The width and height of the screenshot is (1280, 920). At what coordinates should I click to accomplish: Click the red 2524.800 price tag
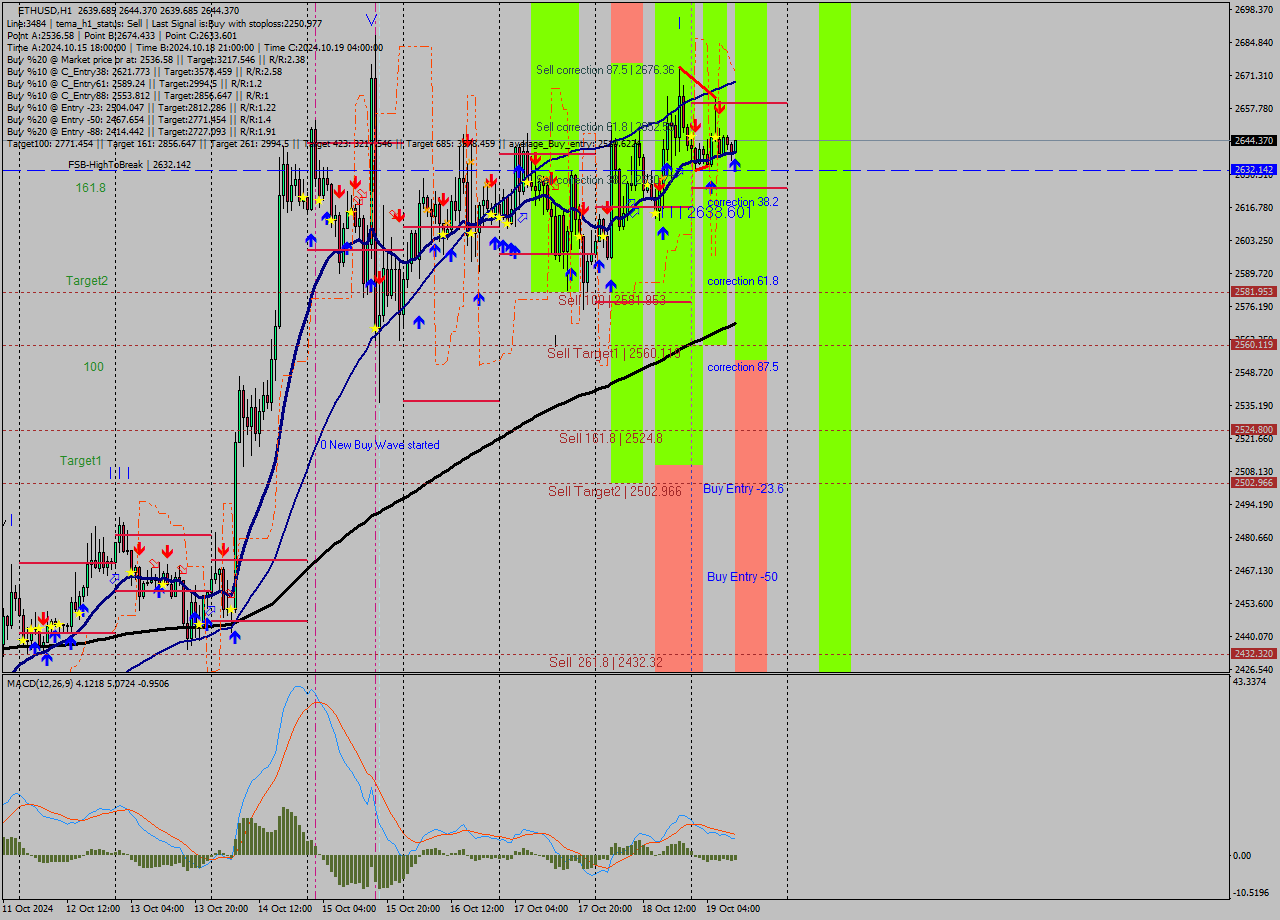click(1254, 430)
